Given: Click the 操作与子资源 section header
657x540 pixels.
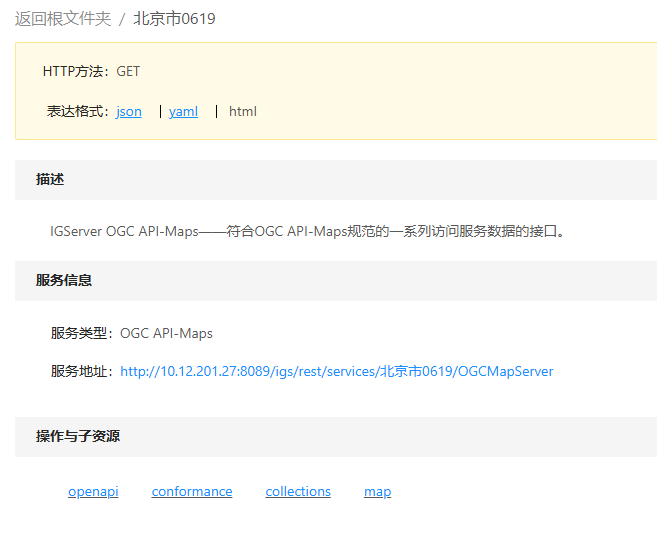Looking at the screenshot, I should point(78,436).
